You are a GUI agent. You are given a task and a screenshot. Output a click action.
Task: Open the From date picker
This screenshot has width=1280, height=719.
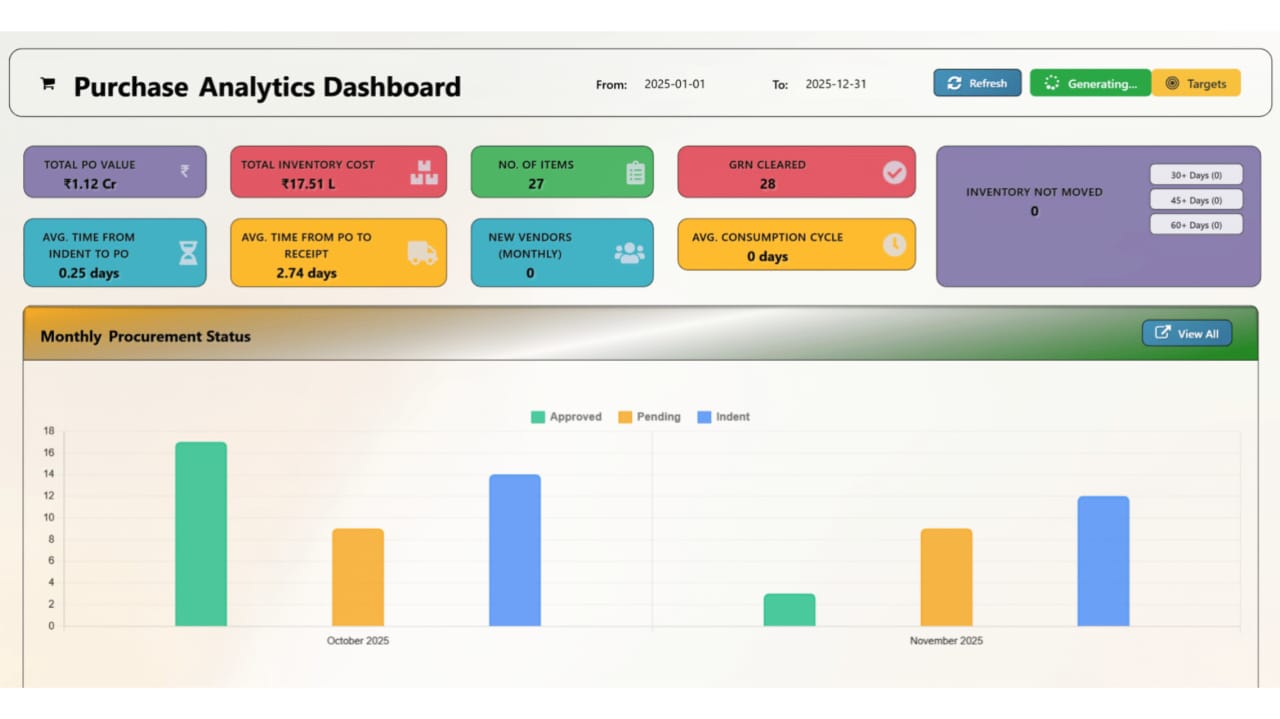pyautogui.click(x=675, y=84)
